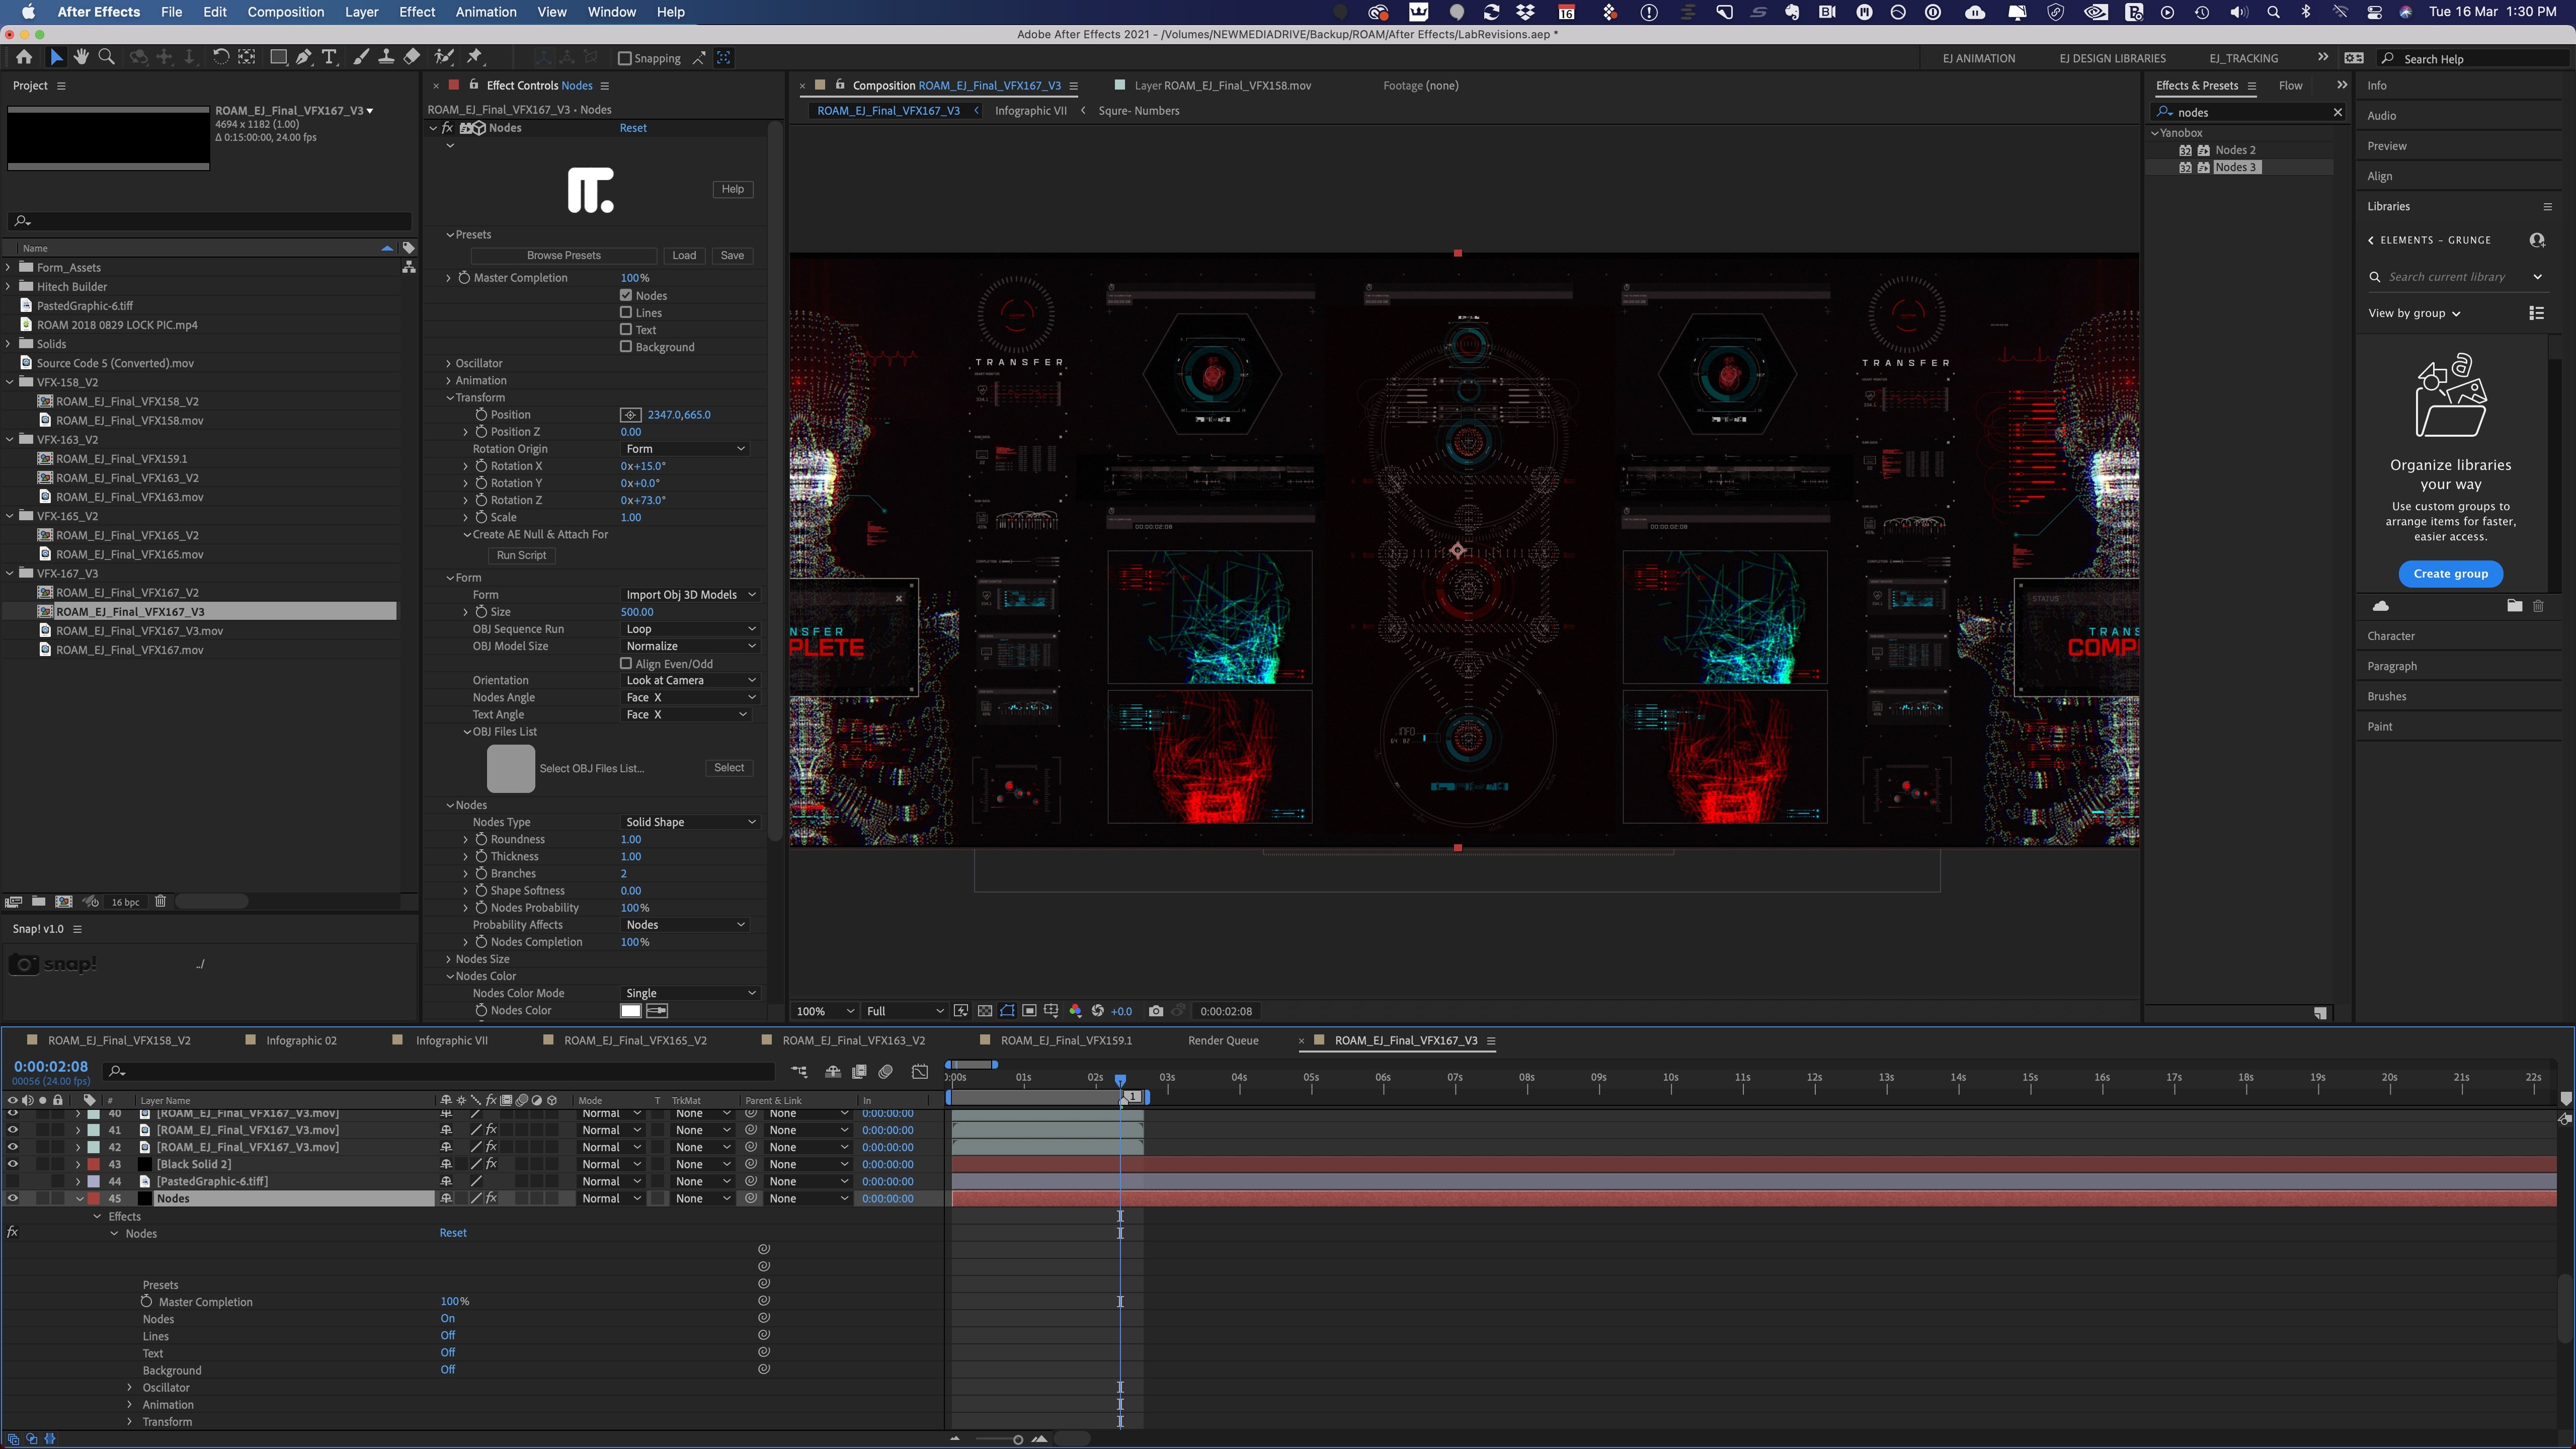Click Create group in Libraries
2576x1449 pixels.
click(2450, 573)
